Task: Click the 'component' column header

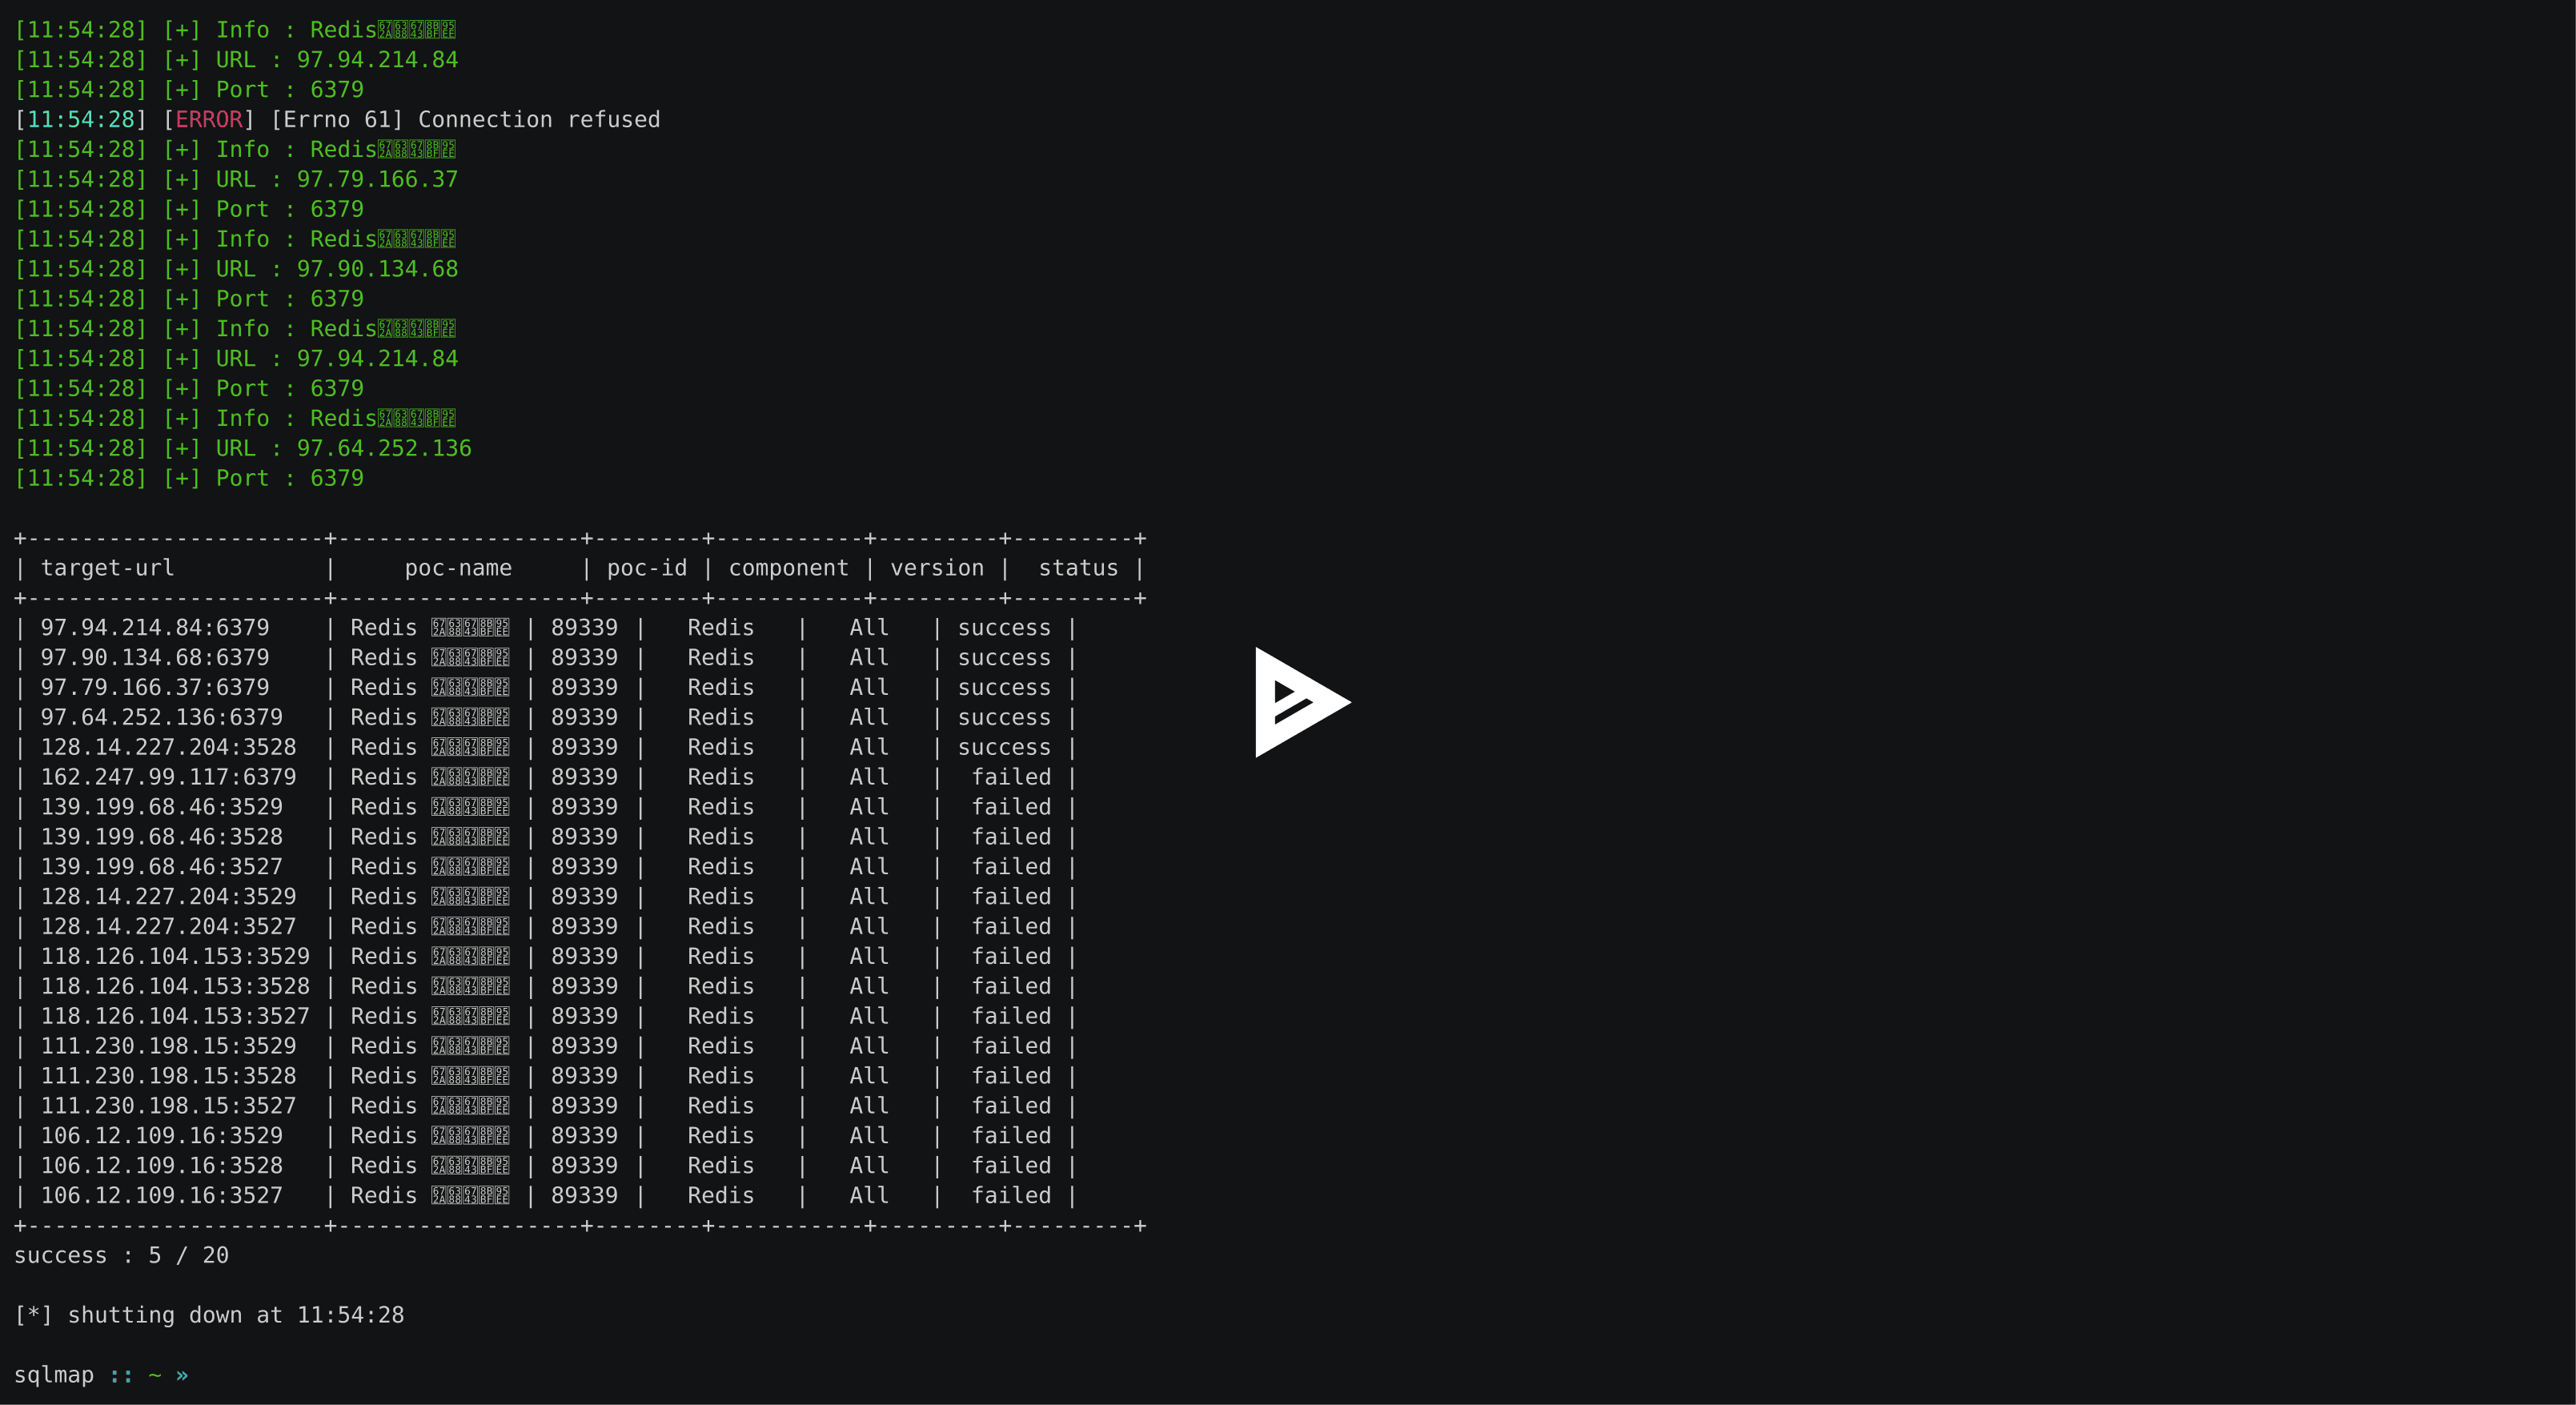Action: pos(788,568)
